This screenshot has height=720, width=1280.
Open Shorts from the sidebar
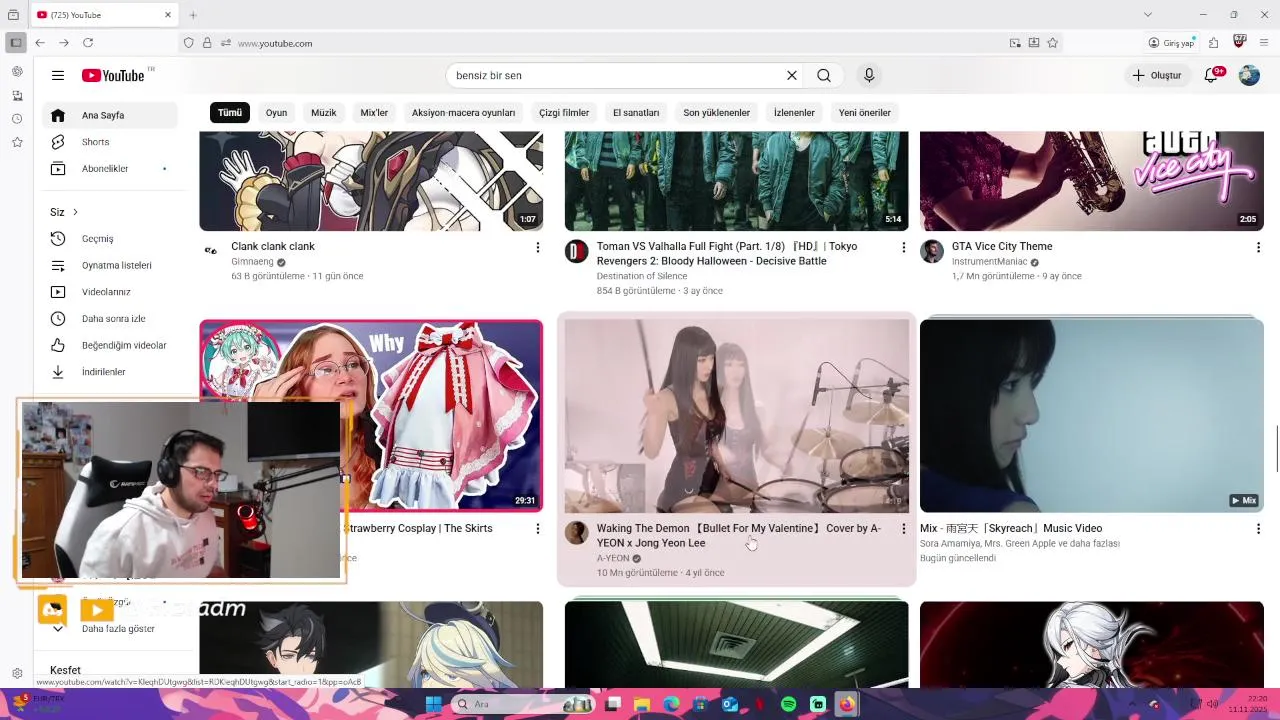110,142
